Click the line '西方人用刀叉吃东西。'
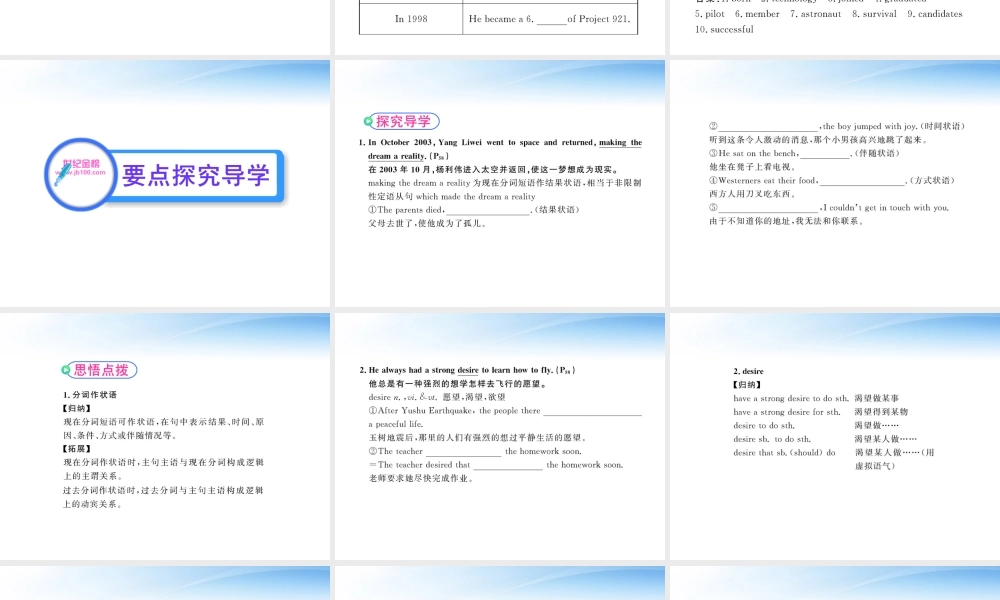Viewport: 1000px width, 600px height. [753, 194]
